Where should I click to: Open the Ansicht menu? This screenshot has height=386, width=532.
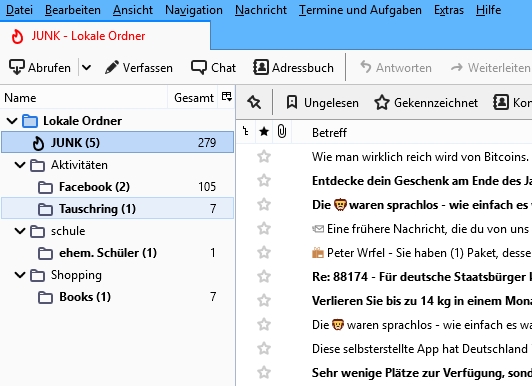pos(133,10)
